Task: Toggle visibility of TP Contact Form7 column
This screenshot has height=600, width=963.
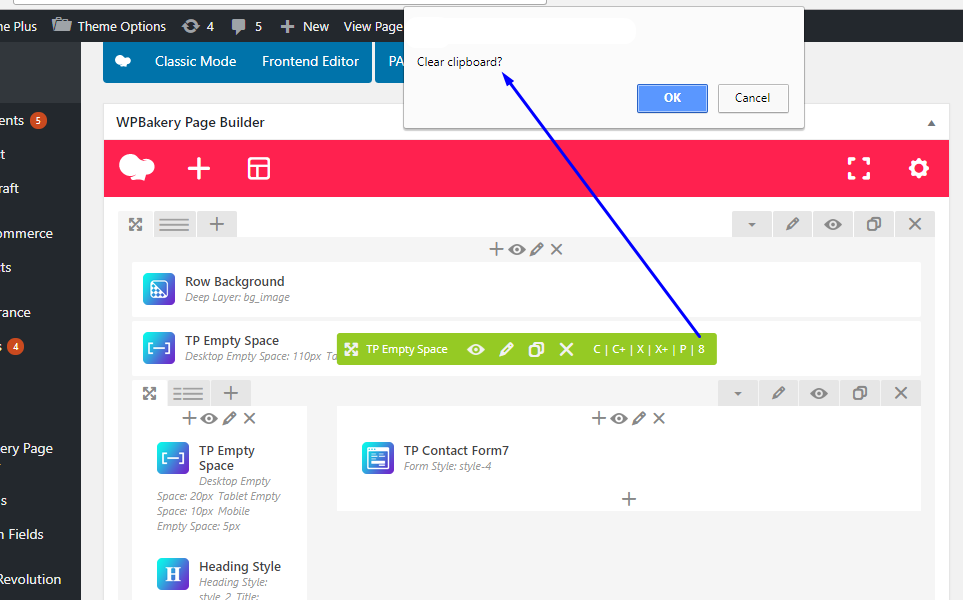Action: (618, 418)
